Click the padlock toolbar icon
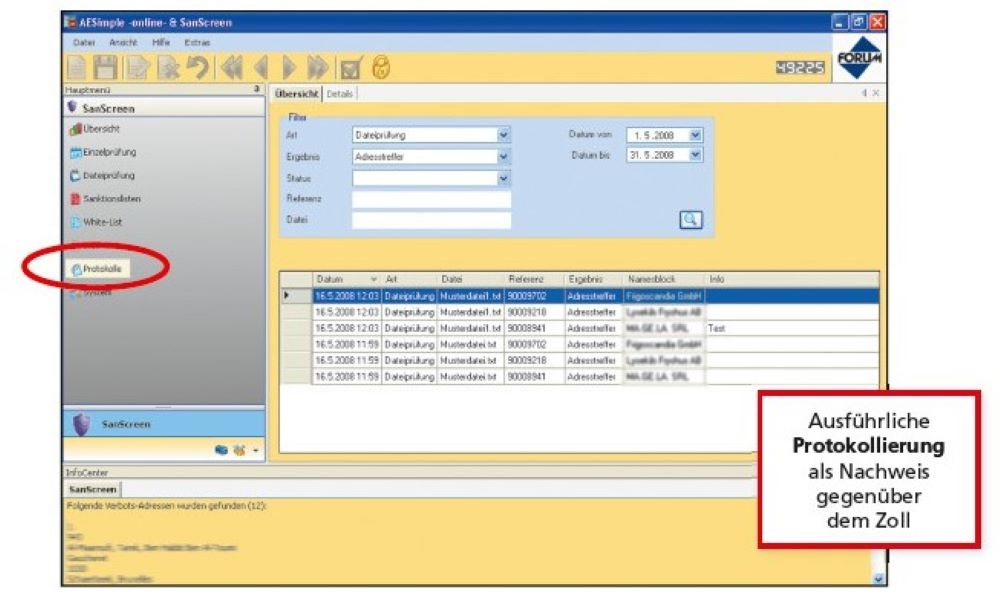This screenshot has height=603, width=1000. click(381, 67)
